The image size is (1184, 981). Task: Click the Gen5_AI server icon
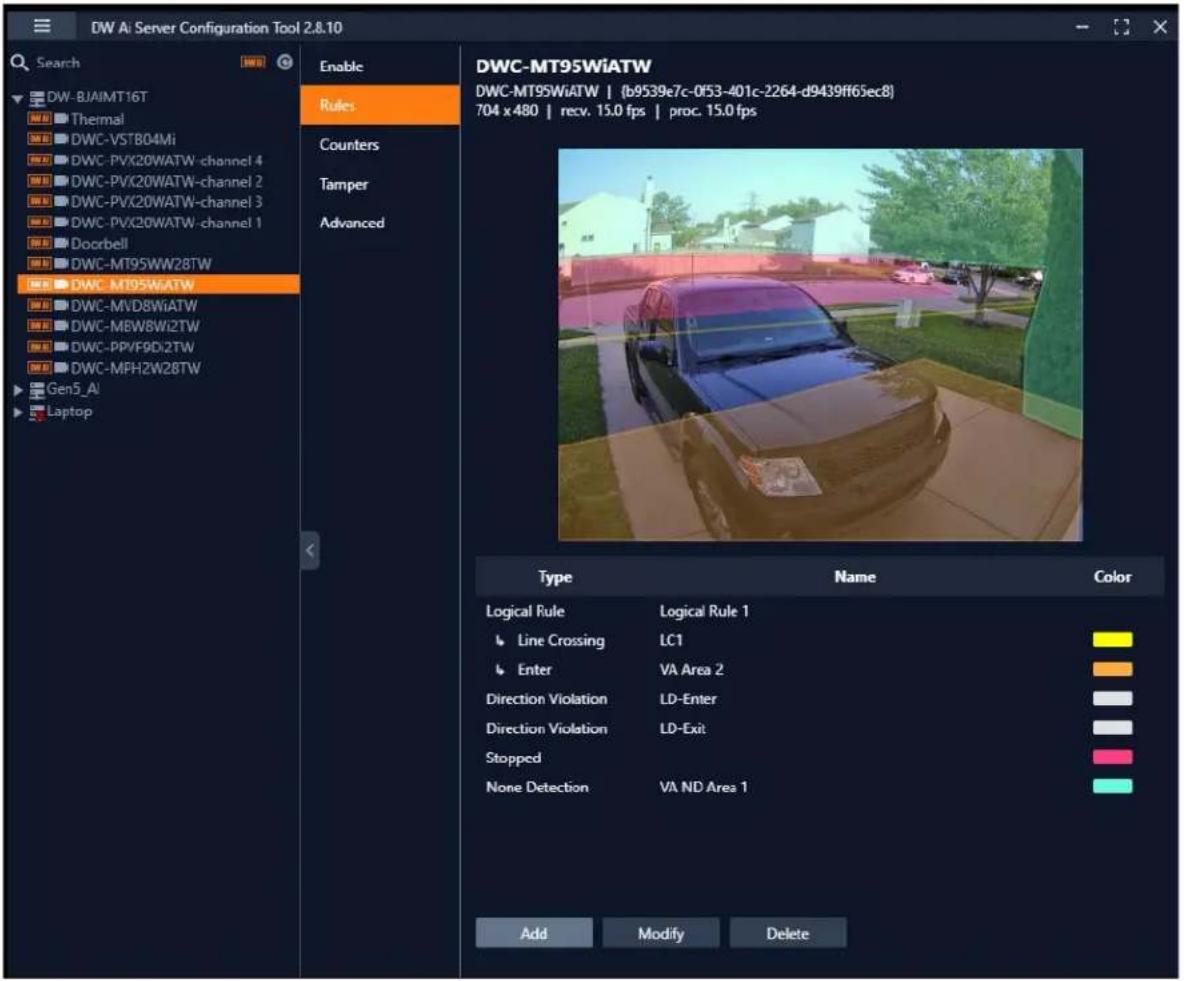(x=37, y=390)
